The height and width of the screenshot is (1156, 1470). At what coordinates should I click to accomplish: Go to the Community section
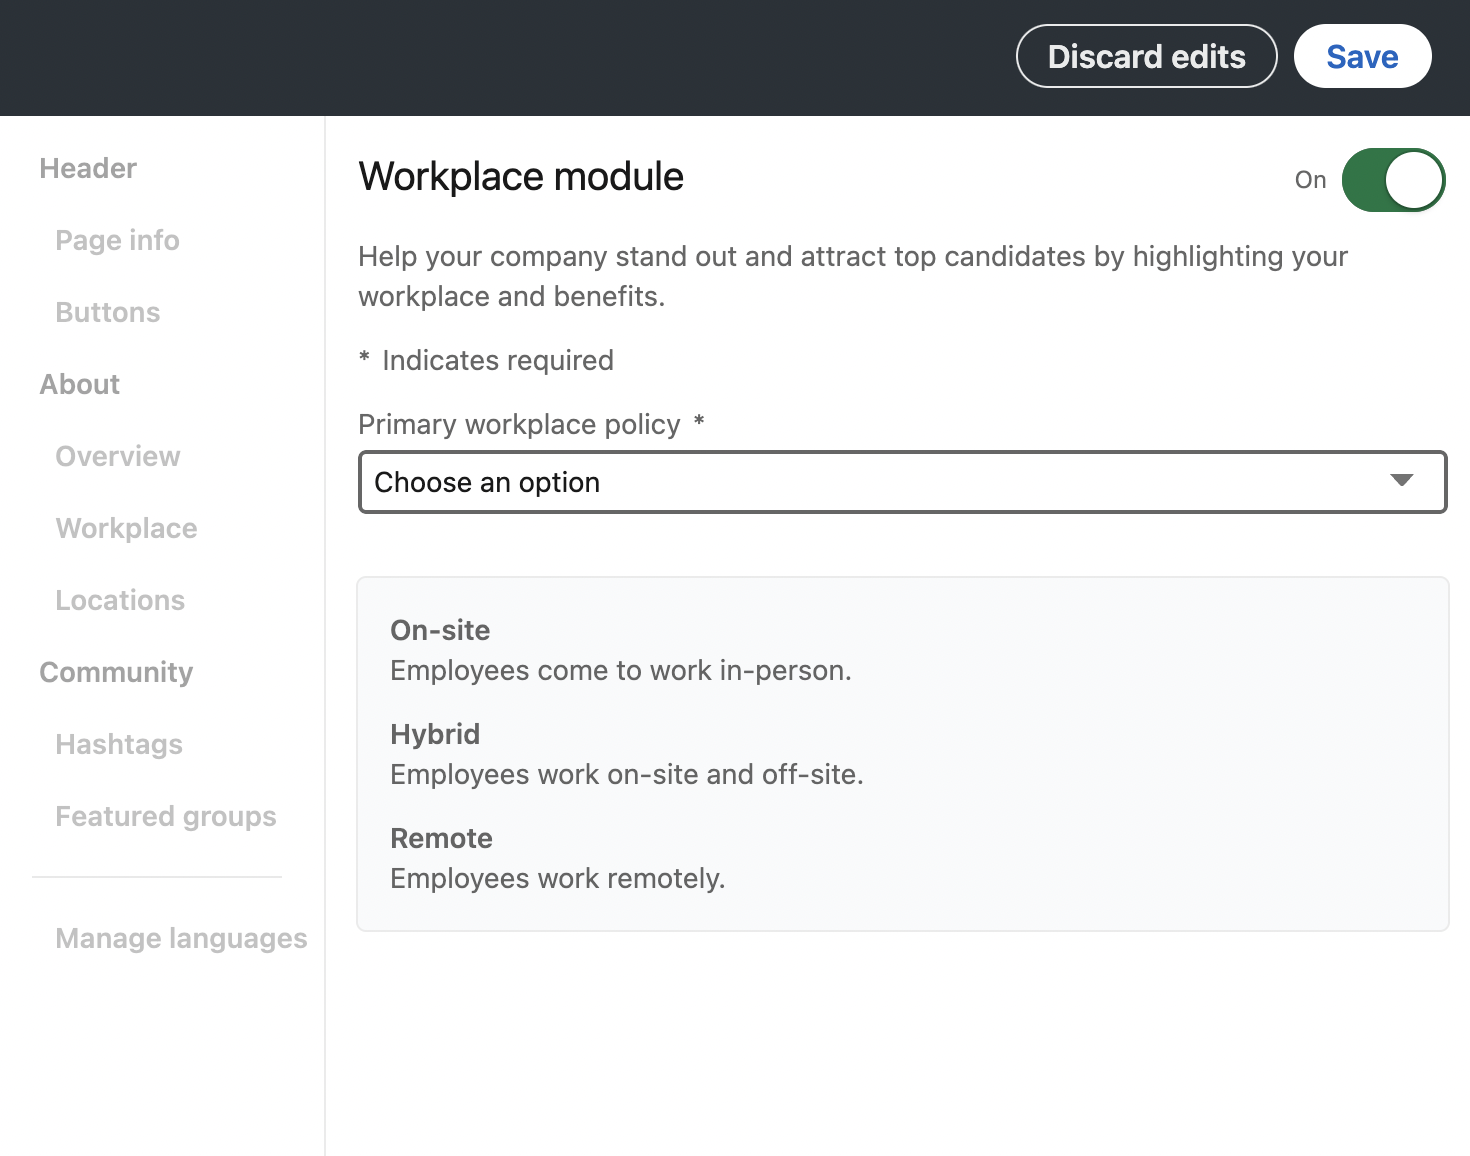(116, 672)
